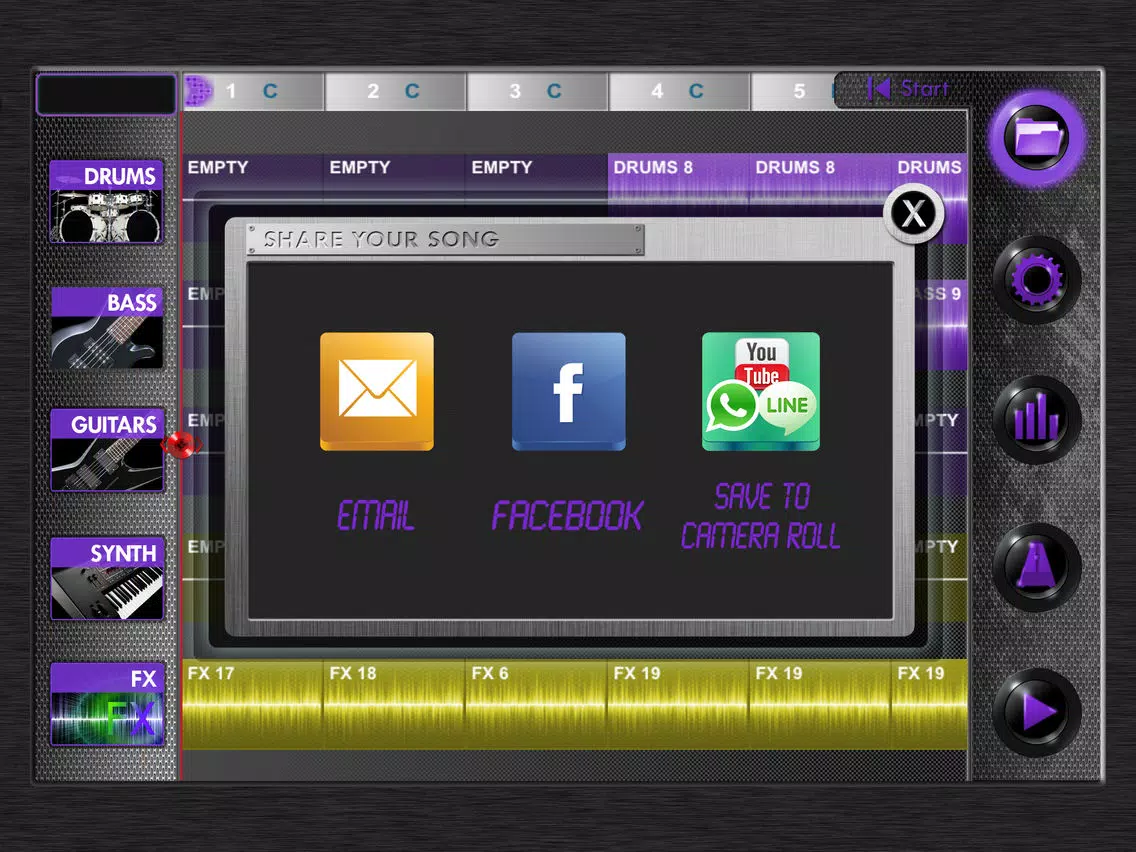1136x852 pixels.
Task: Select the FX 6 loop cell
Action: point(536,704)
